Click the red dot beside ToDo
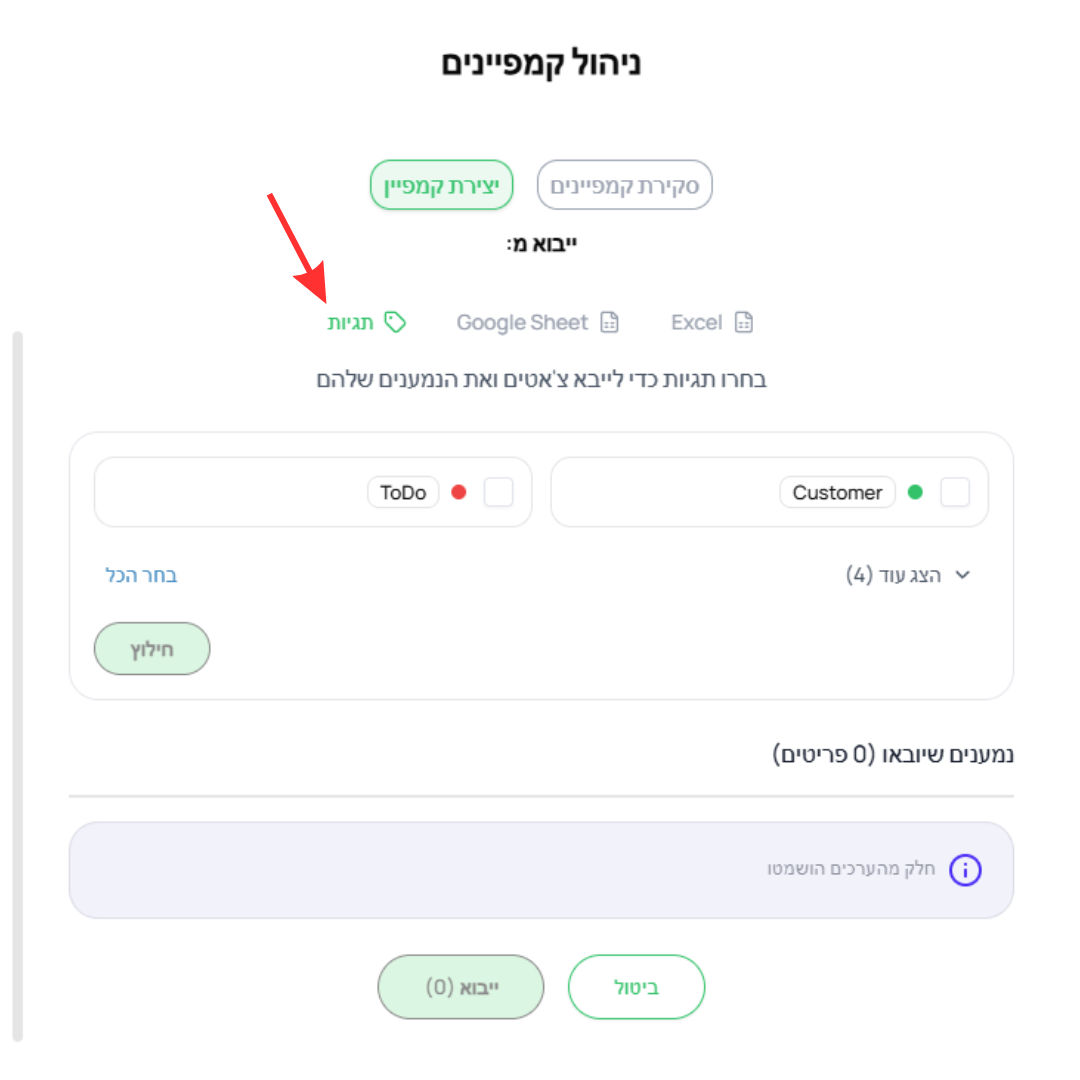 point(459,492)
